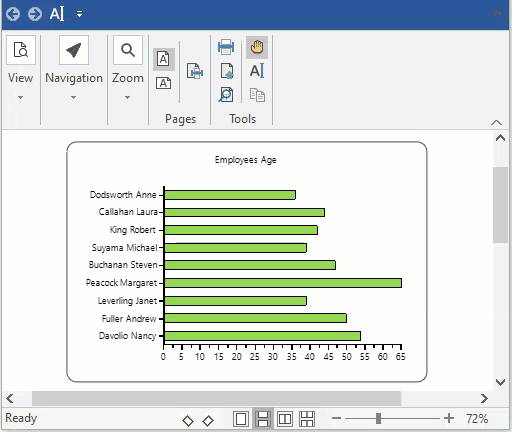
Task: Open the Find magnifier over page icon
Action: (x=226, y=95)
